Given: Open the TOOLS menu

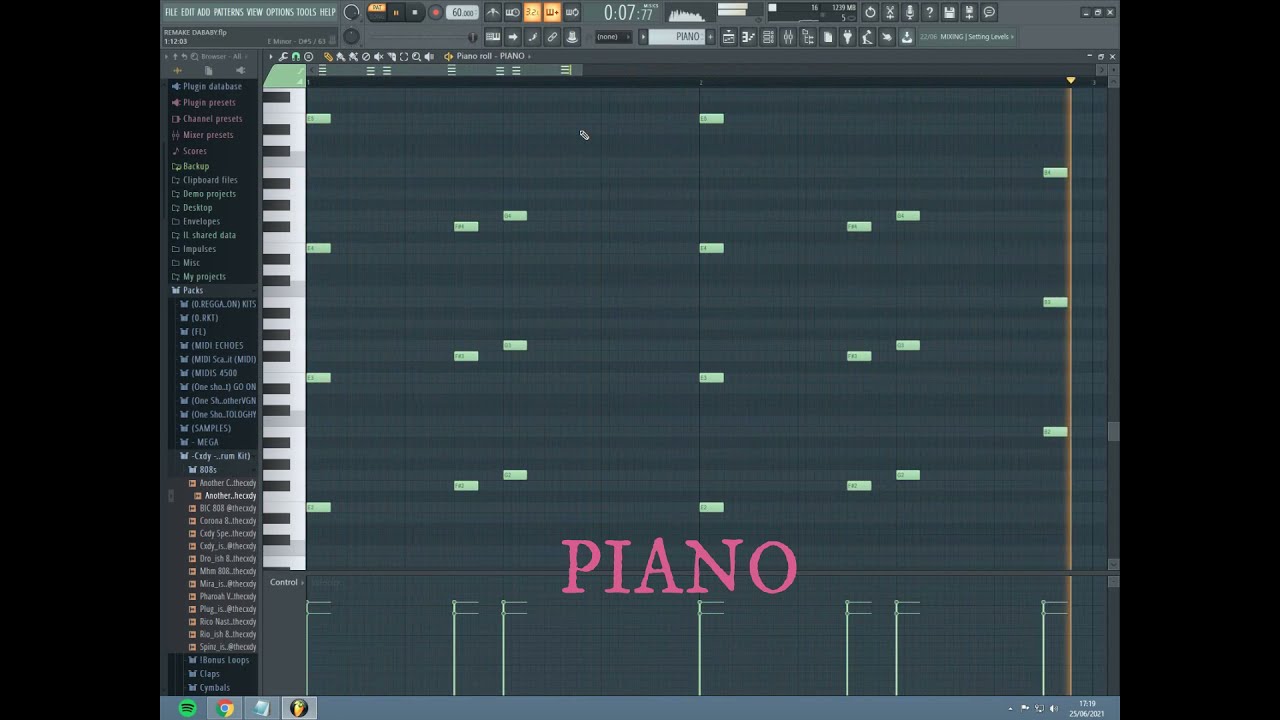Looking at the screenshot, I should [306, 12].
